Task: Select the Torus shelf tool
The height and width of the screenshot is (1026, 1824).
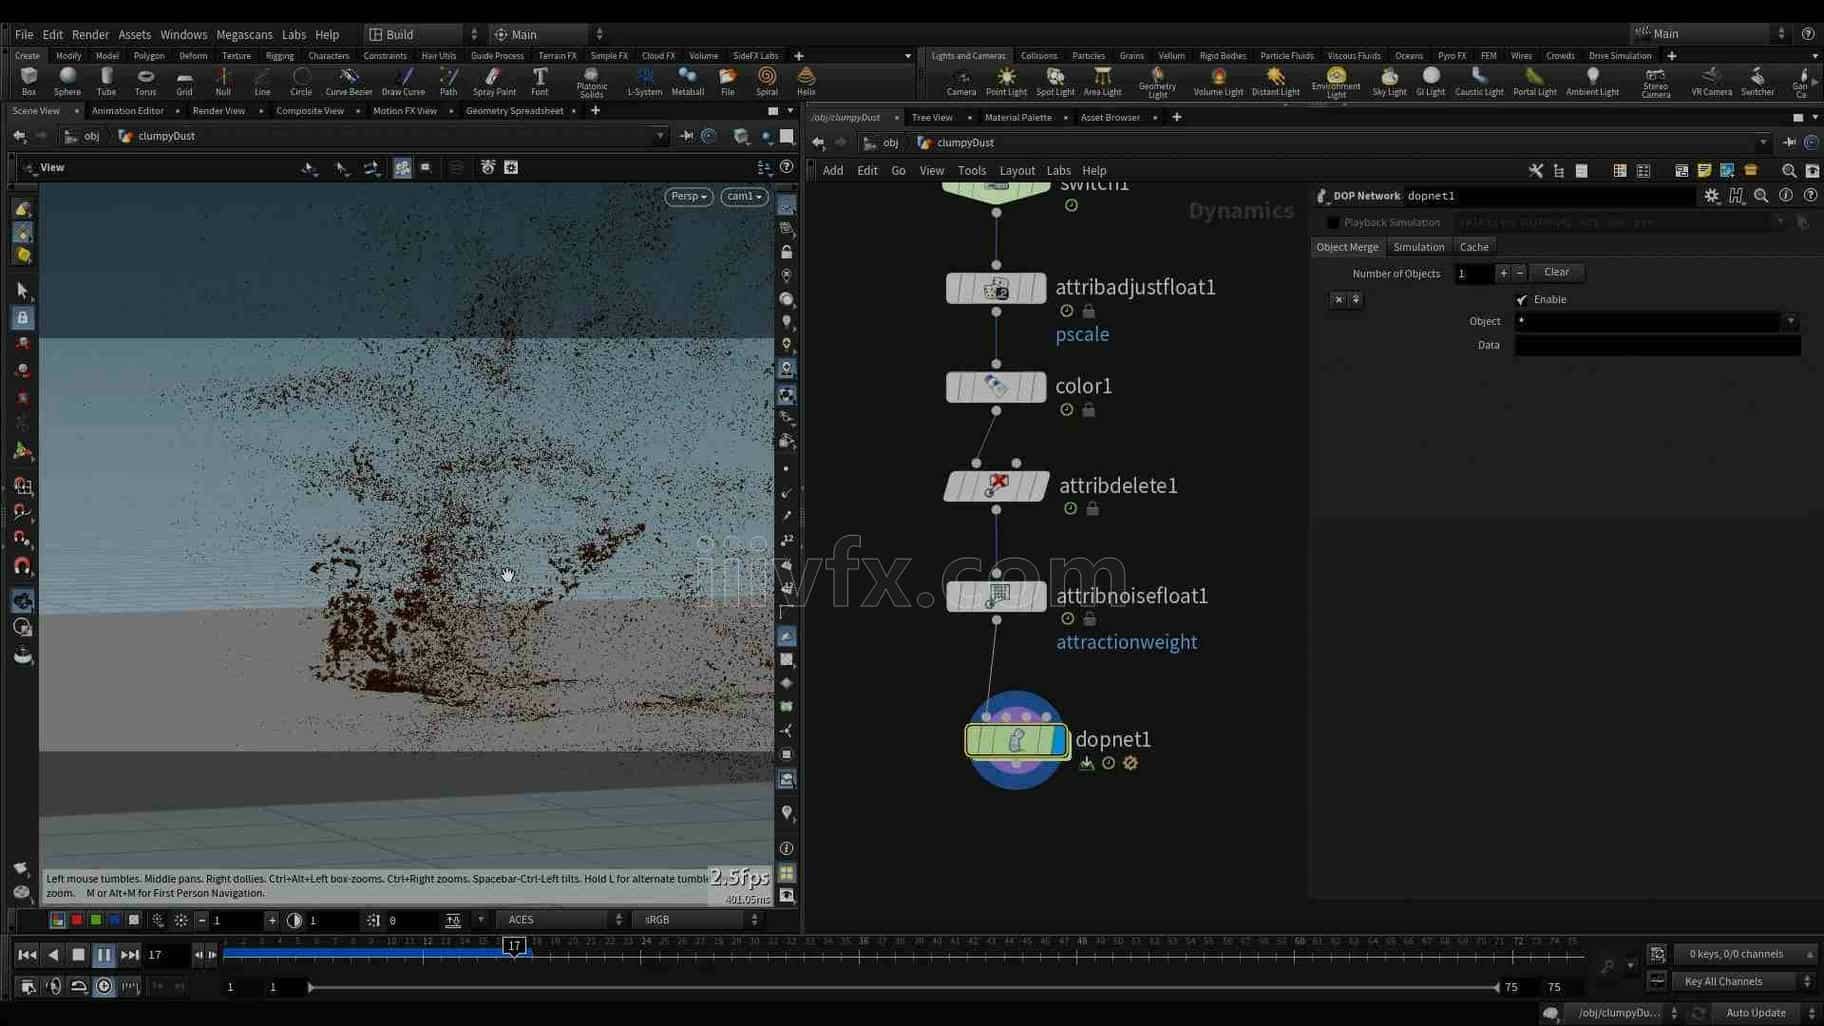Action: click(x=145, y=81)
